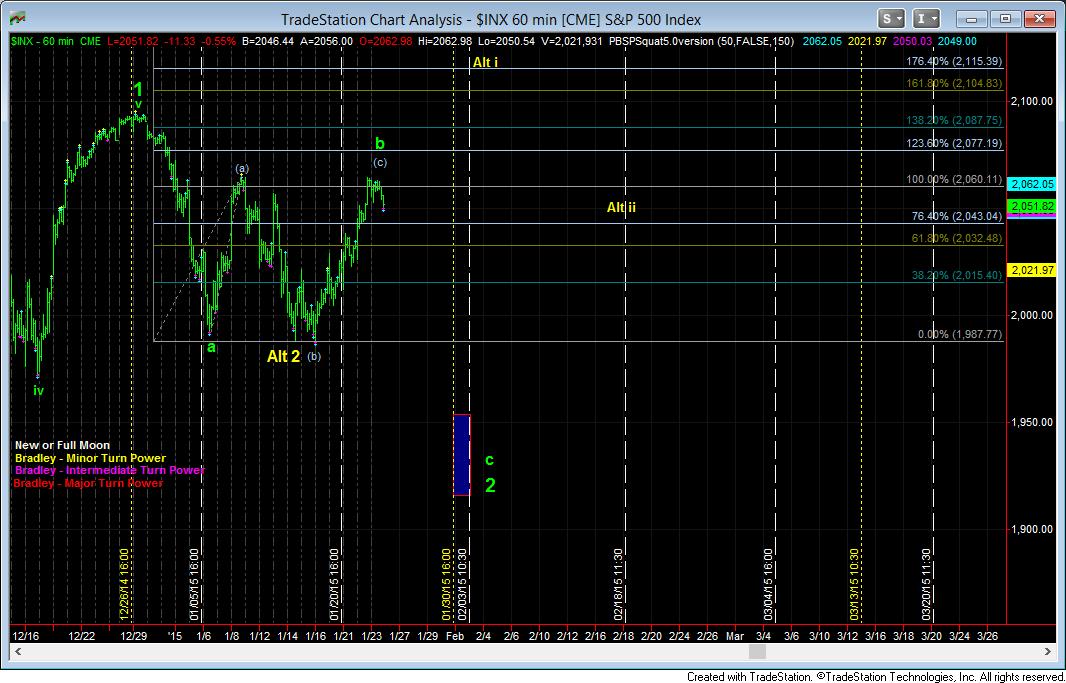Image resolution: width=1066 pixels, height=683 pixels.
Task: Click the horizontal scrollbar thumb
Action: [757, 652]
